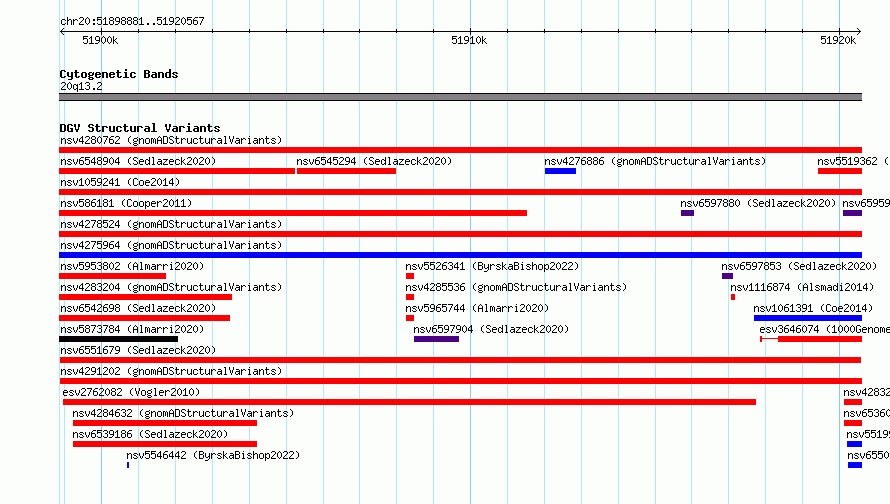Click the 51900k ruler label
This screenshot has width=890, height=504.
click(x=100, y=40)
